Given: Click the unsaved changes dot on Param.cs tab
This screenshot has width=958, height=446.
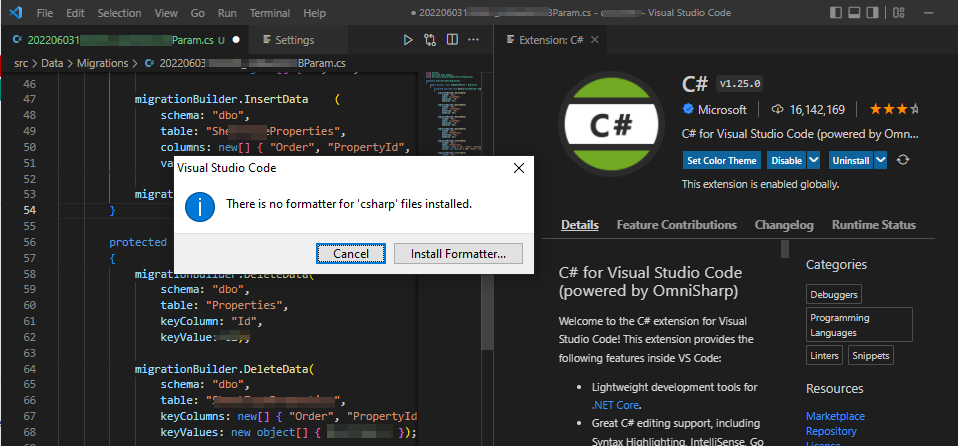Looking at the screenshot, I should (236, 40).
